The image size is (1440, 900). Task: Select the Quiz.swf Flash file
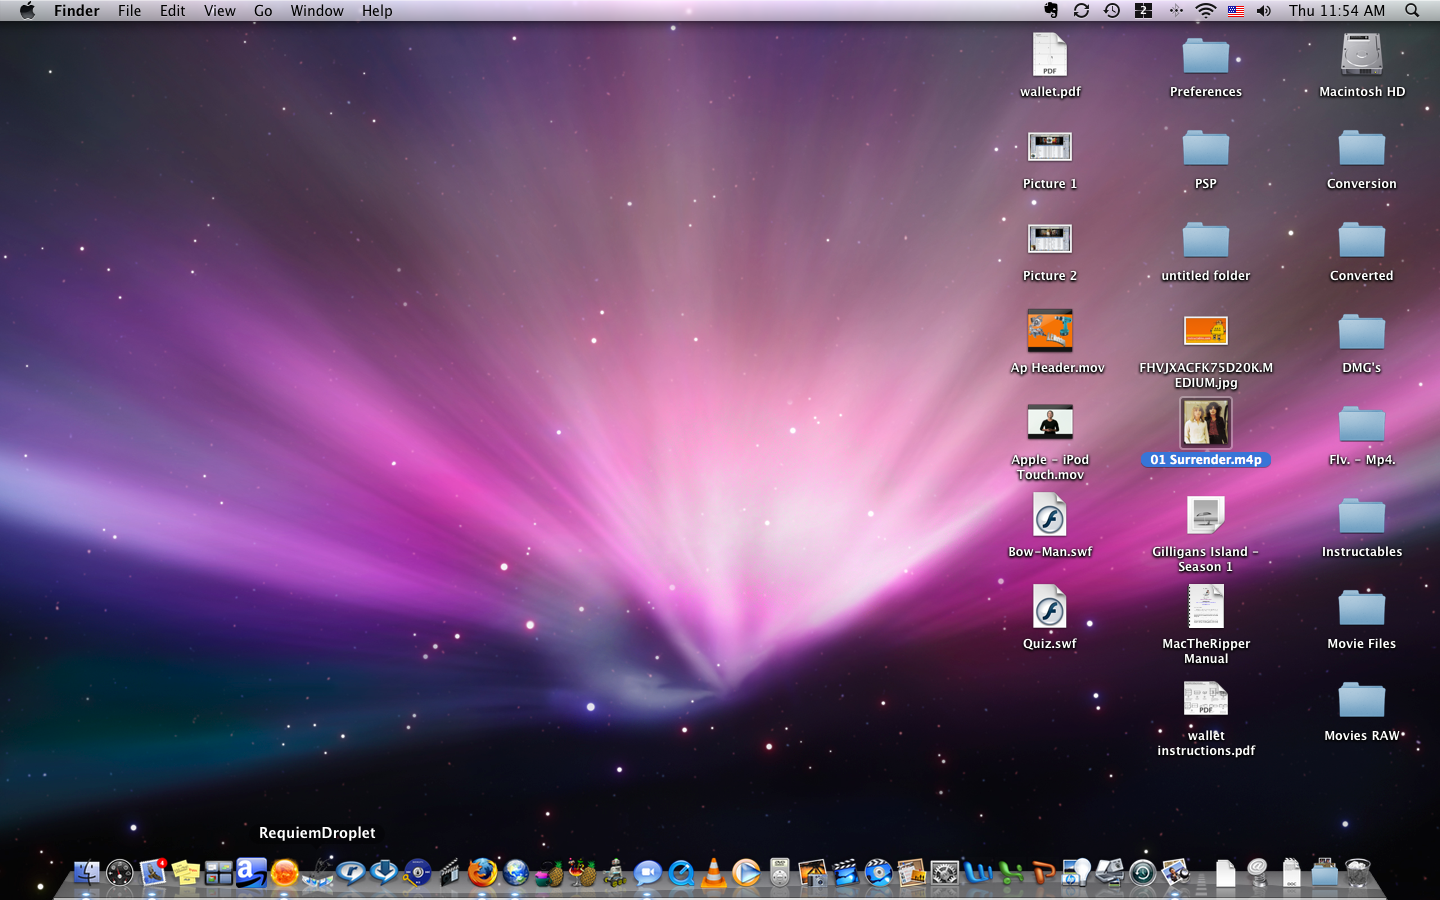point(1050,608)
